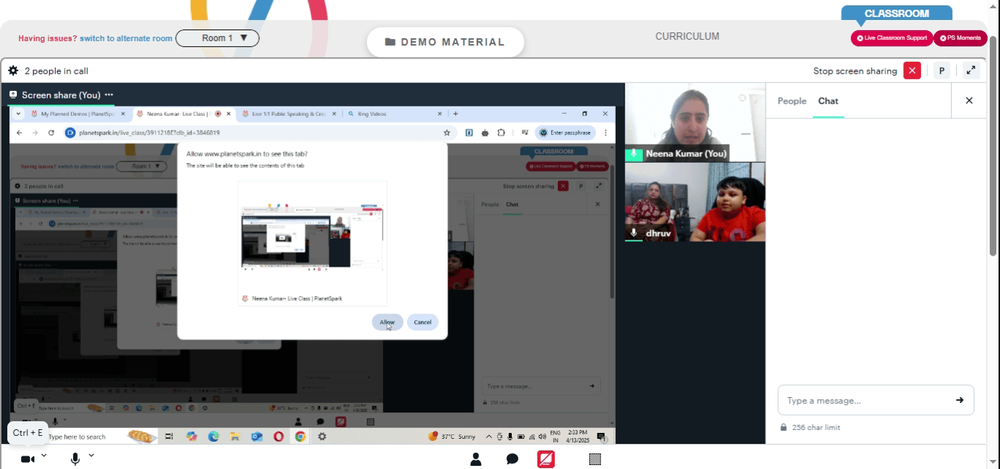
Task: Mute the microphone in the bottom bar
Action: click(x=75, y=459)
